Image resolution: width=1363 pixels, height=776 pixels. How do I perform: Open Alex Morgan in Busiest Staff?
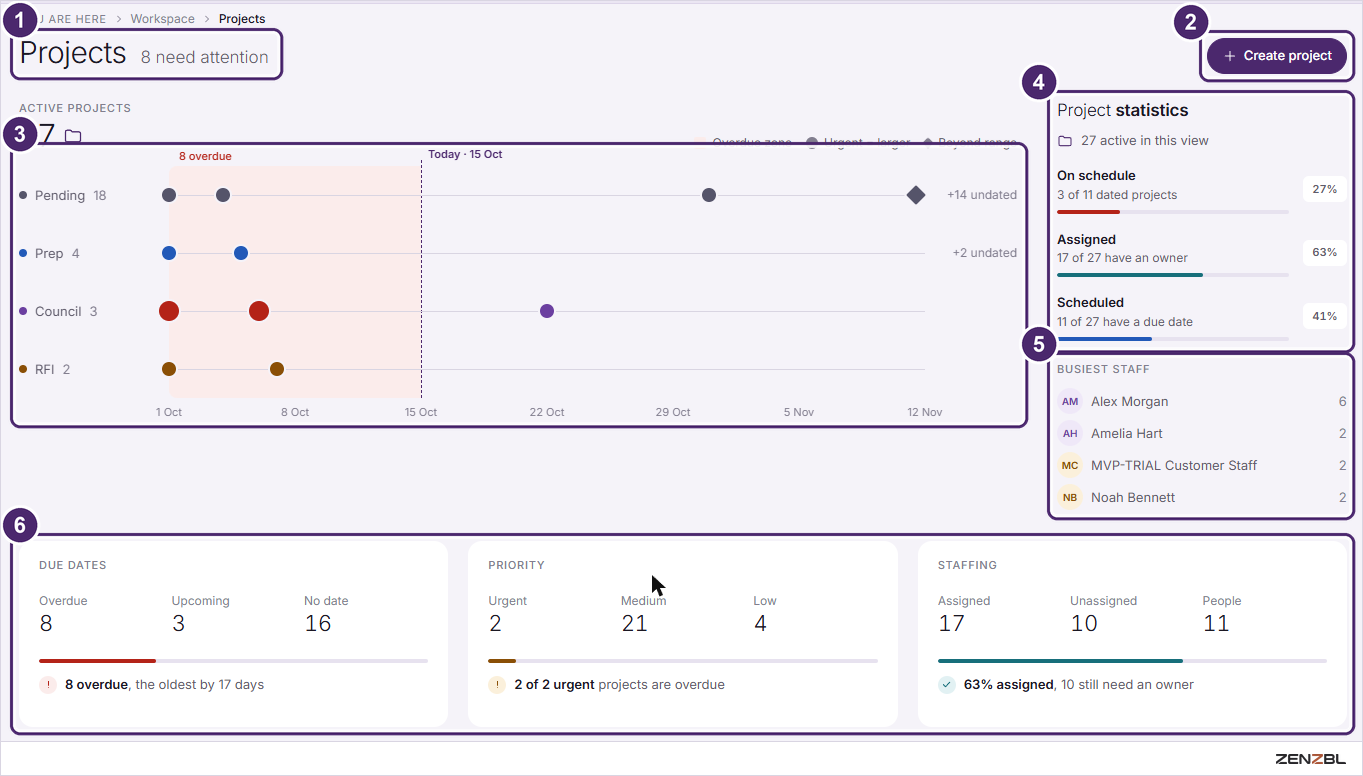(x=1201, y=401)
